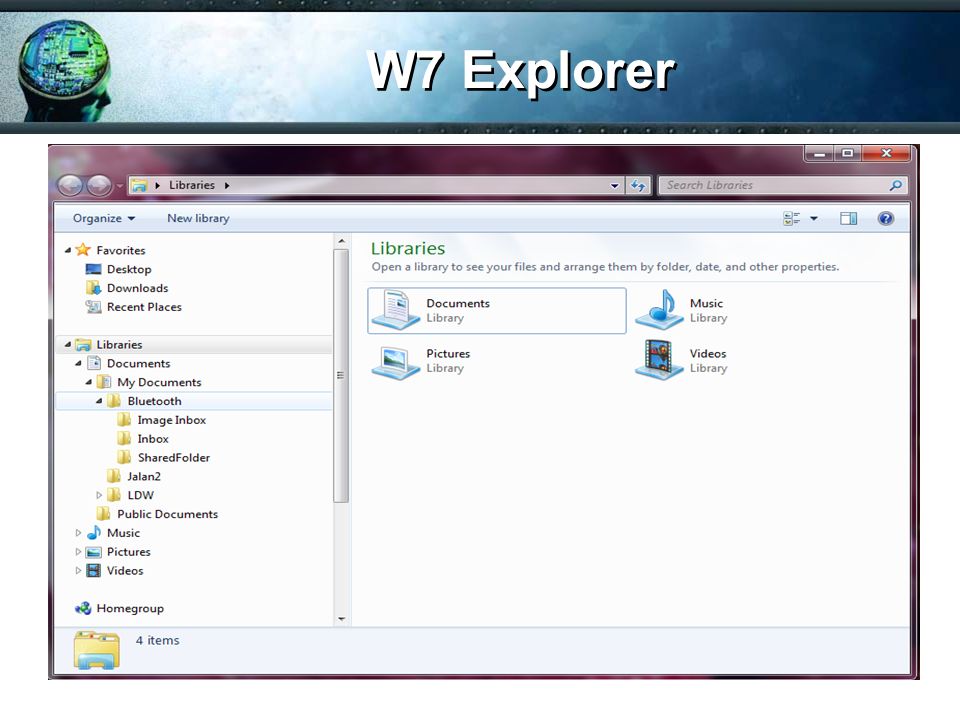960x720 pixels.
Task: Expand the Pictures library node
Action: pyautogui.click(x=78, y=552)
